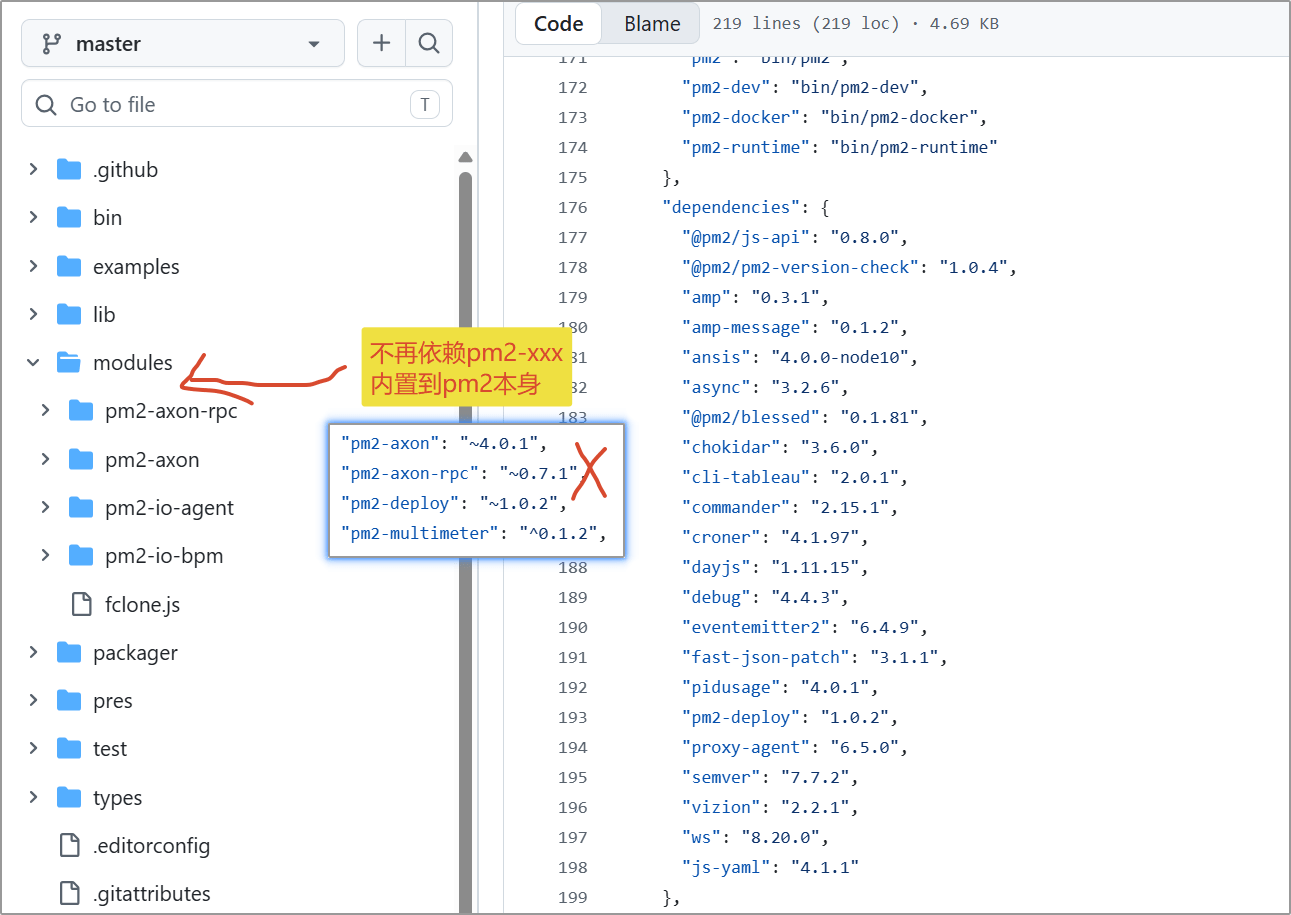The height and width of the screenshot is (915, 1291).
Task: Click the pm2-axon-rpc folder icon
Action: 81,410
